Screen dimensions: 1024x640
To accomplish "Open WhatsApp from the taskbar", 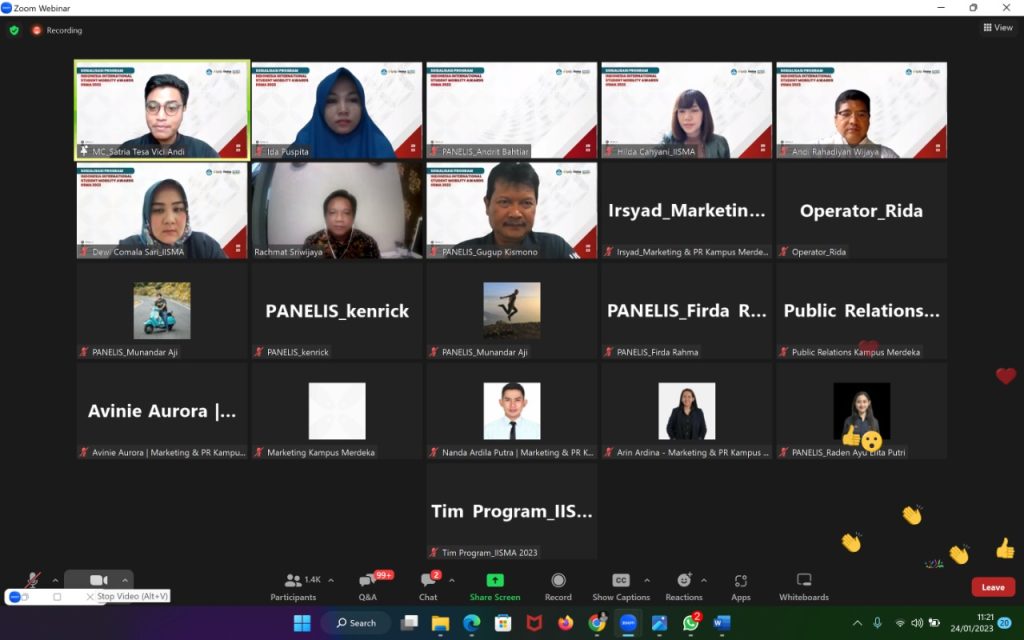I will point(692,622).
